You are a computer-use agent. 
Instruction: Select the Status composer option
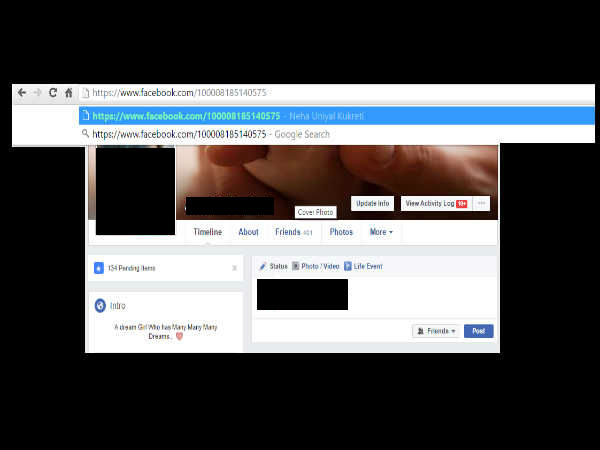[273, 266]
